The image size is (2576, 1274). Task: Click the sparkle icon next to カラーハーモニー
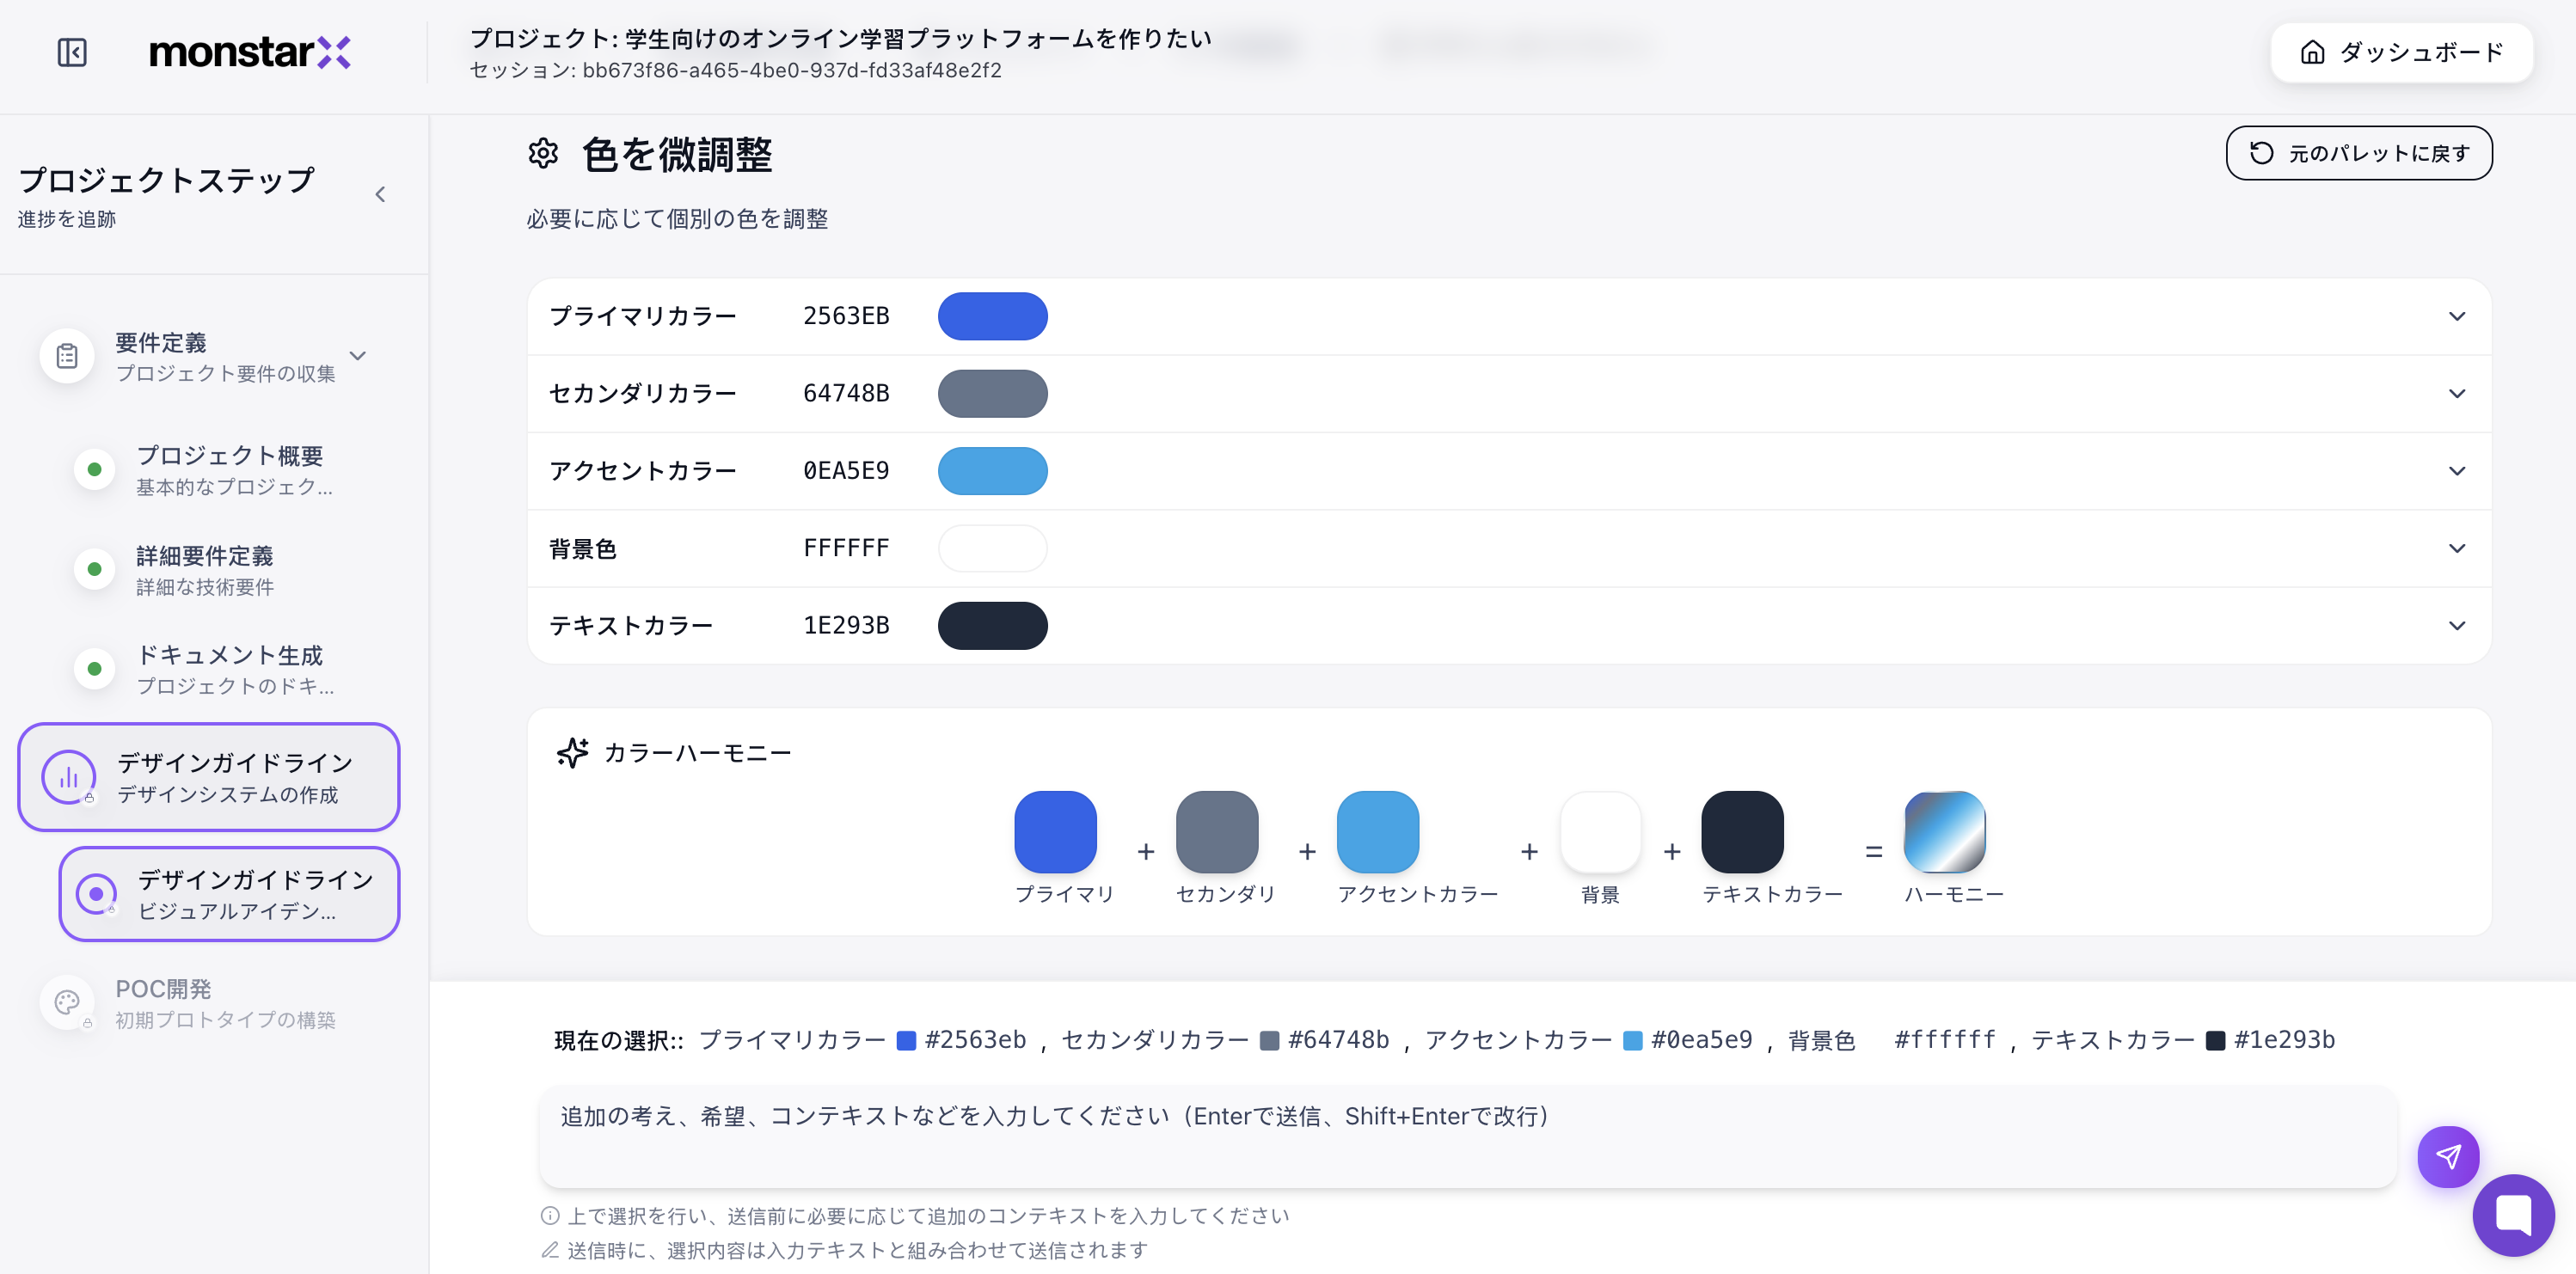click(572, 753)
